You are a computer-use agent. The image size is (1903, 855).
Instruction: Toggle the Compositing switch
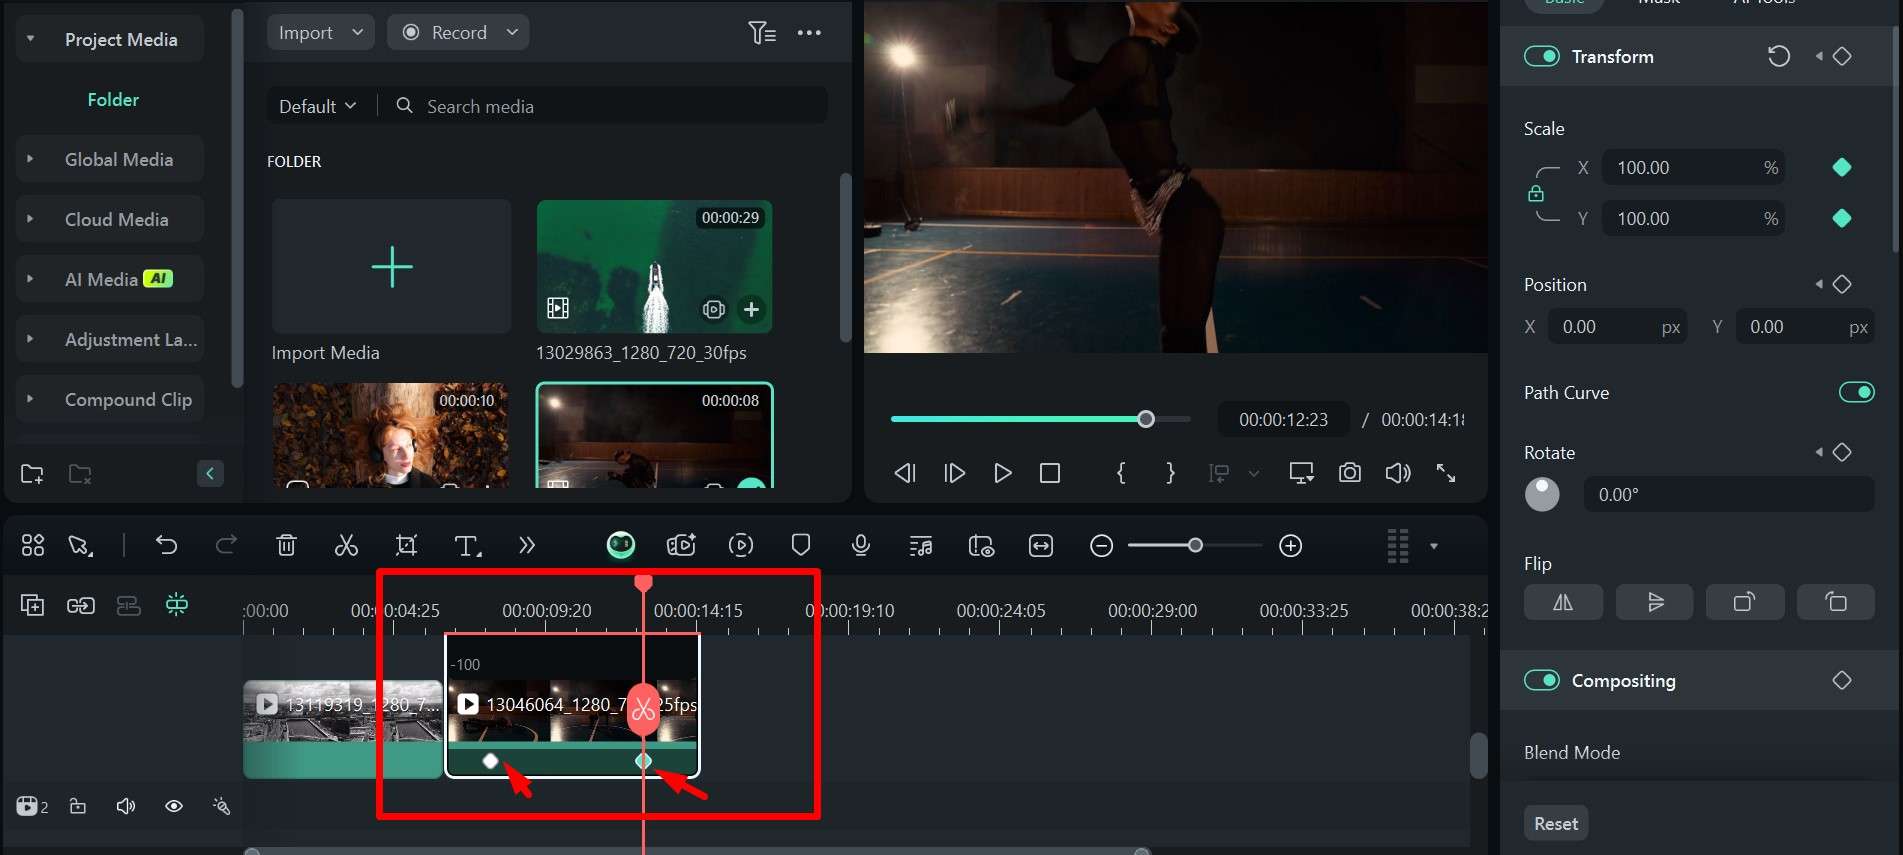1542,680
